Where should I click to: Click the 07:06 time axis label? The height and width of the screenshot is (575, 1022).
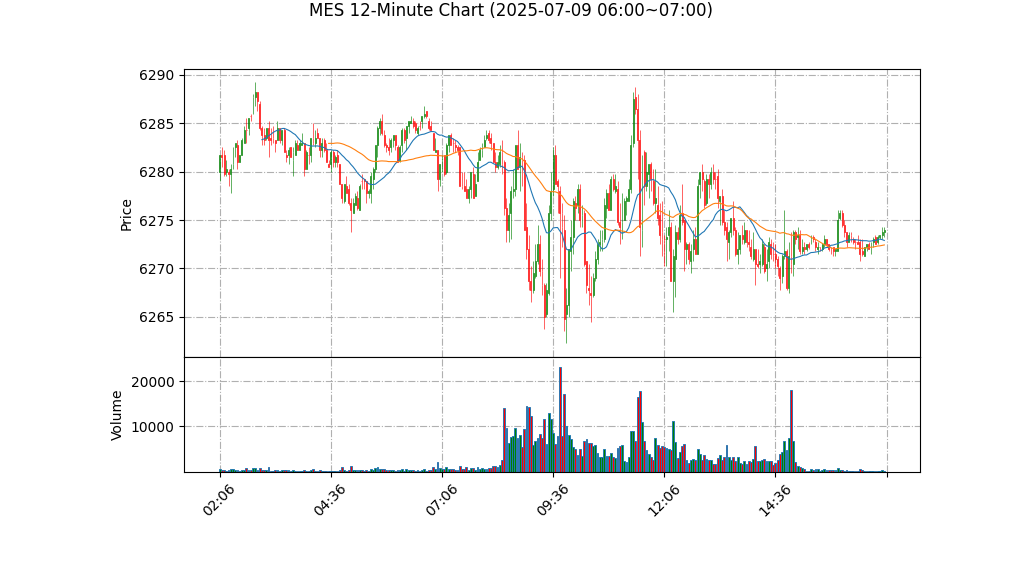pos(441,501)
